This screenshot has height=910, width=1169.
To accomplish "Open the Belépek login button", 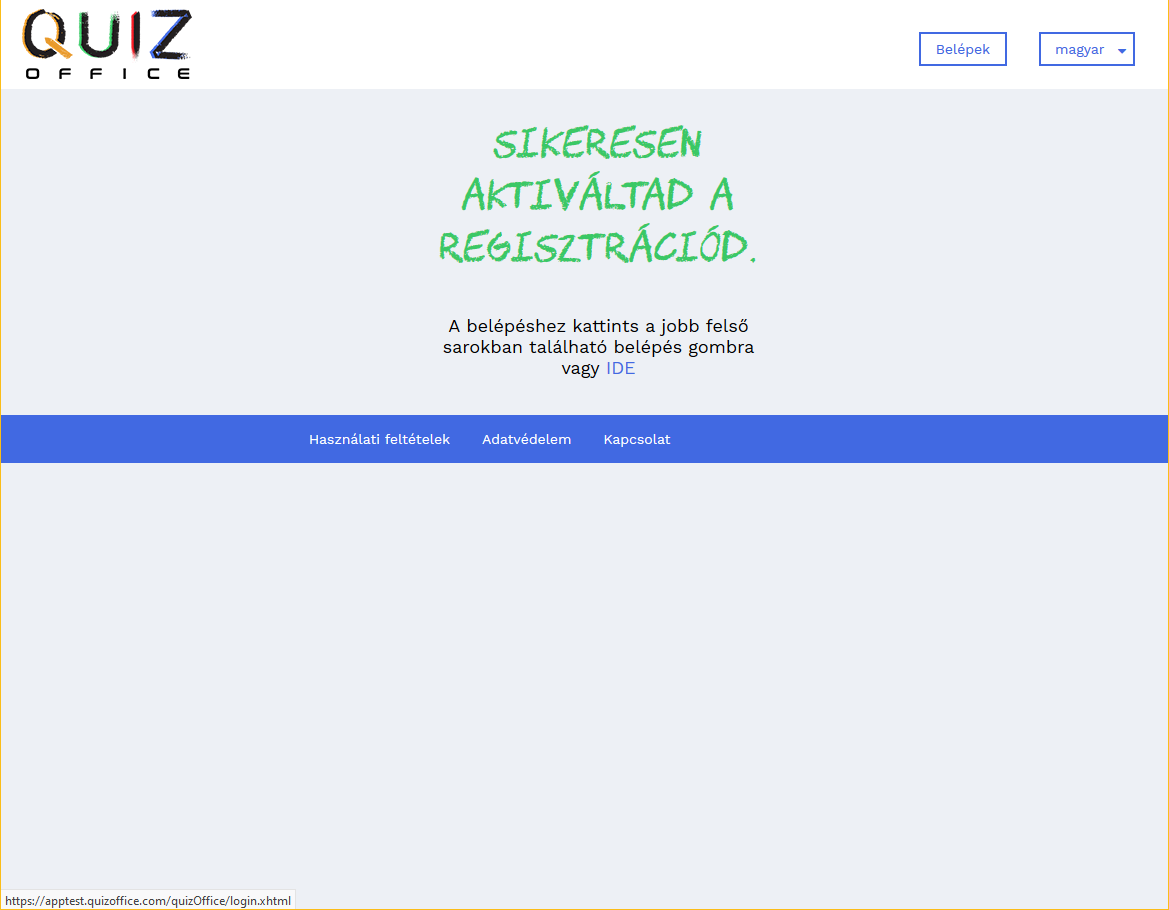I will click(962, 49).
